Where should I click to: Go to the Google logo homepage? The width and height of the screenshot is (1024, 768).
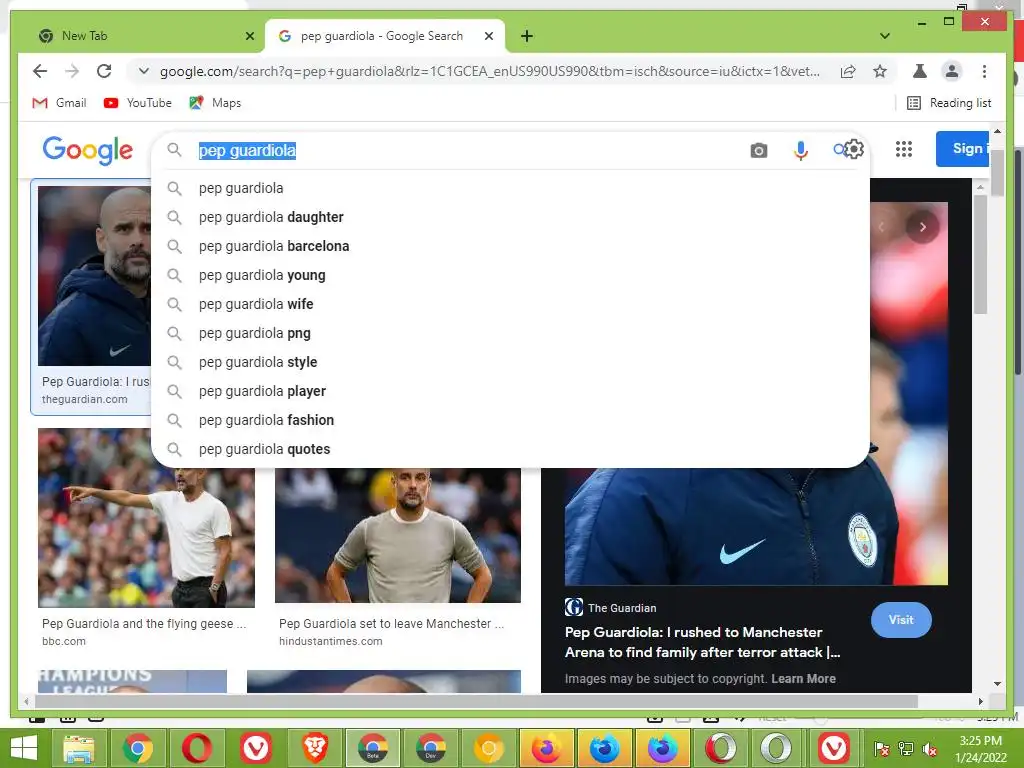(88, 150)
